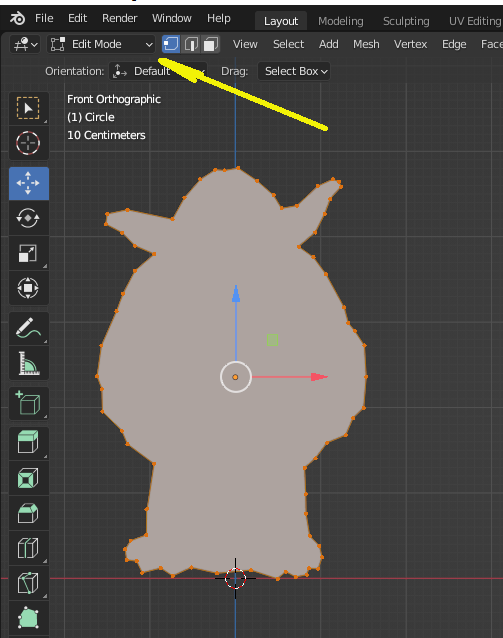Select the Transform tool

[28, 288]
